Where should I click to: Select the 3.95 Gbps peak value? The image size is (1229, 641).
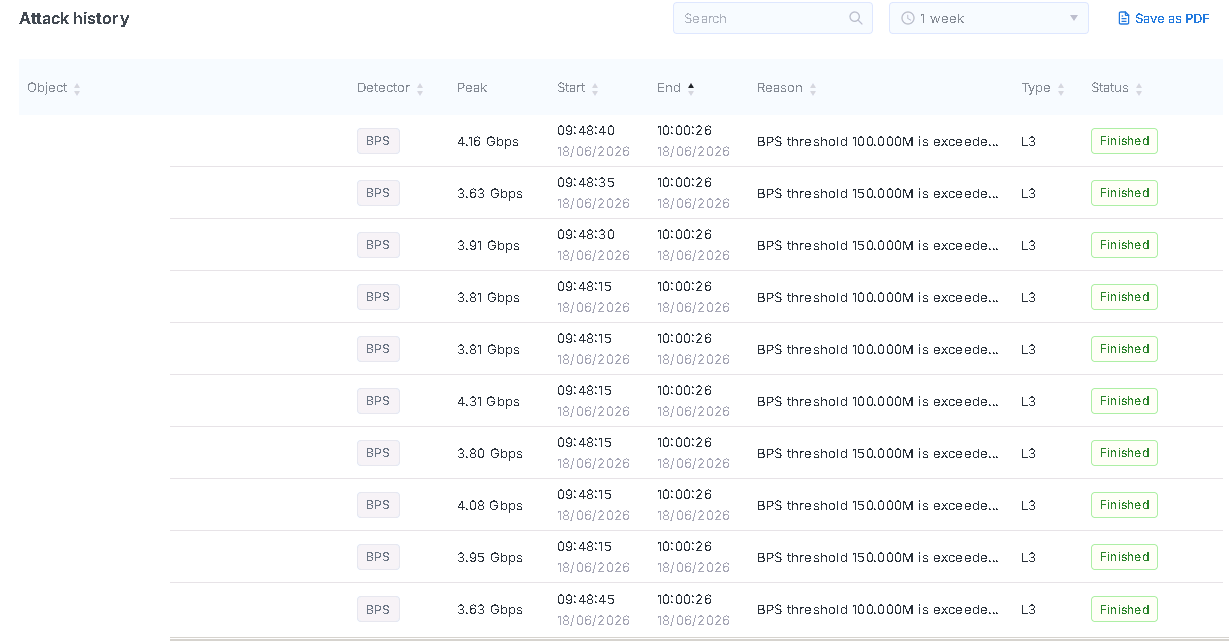click(490, 558)
